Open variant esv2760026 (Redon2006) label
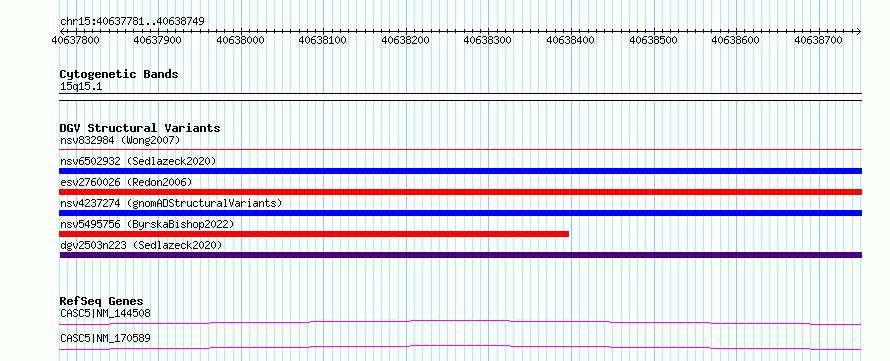The image size is (890, 361). point(126,182)
